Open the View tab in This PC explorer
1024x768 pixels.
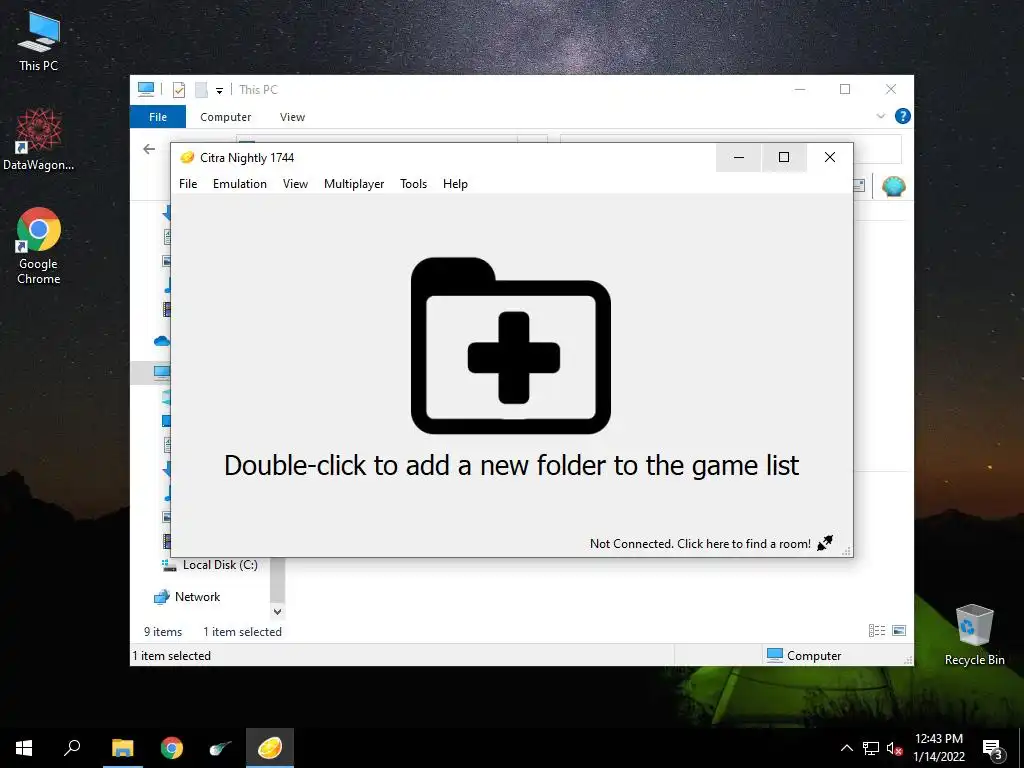pyautogui.click(x=292, y=117)
